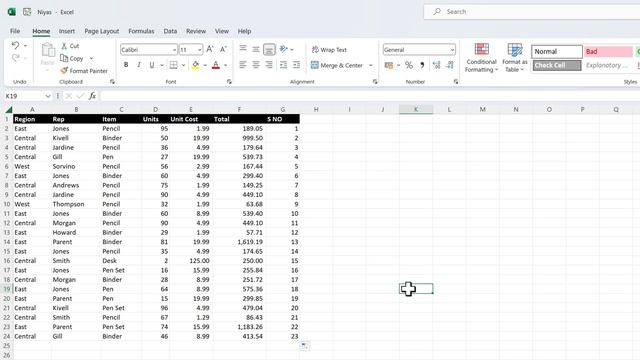The width and height of the screenshot is (640, 360).
Task: Apply the red Font Color icon
Action: point(216,65)
